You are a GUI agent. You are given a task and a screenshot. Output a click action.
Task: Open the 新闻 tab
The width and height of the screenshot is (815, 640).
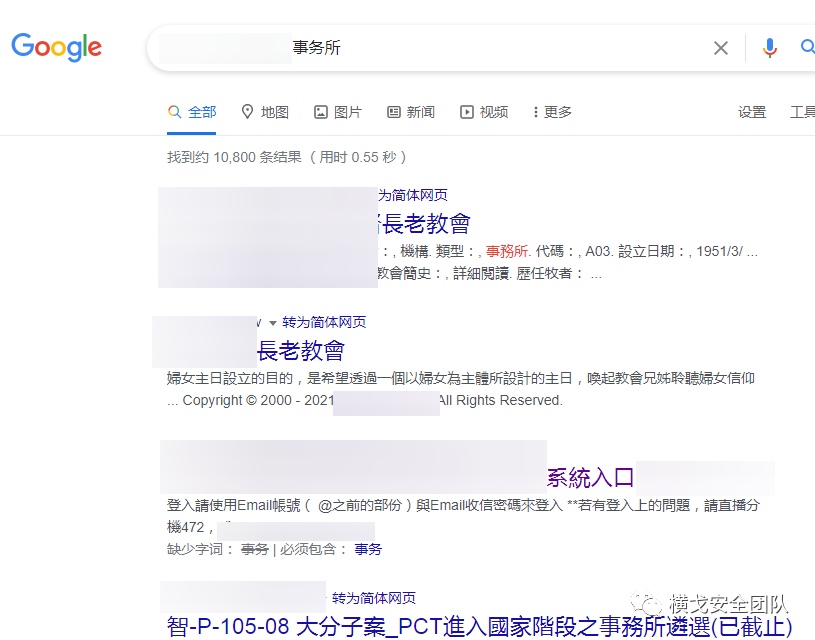point(411,112)
